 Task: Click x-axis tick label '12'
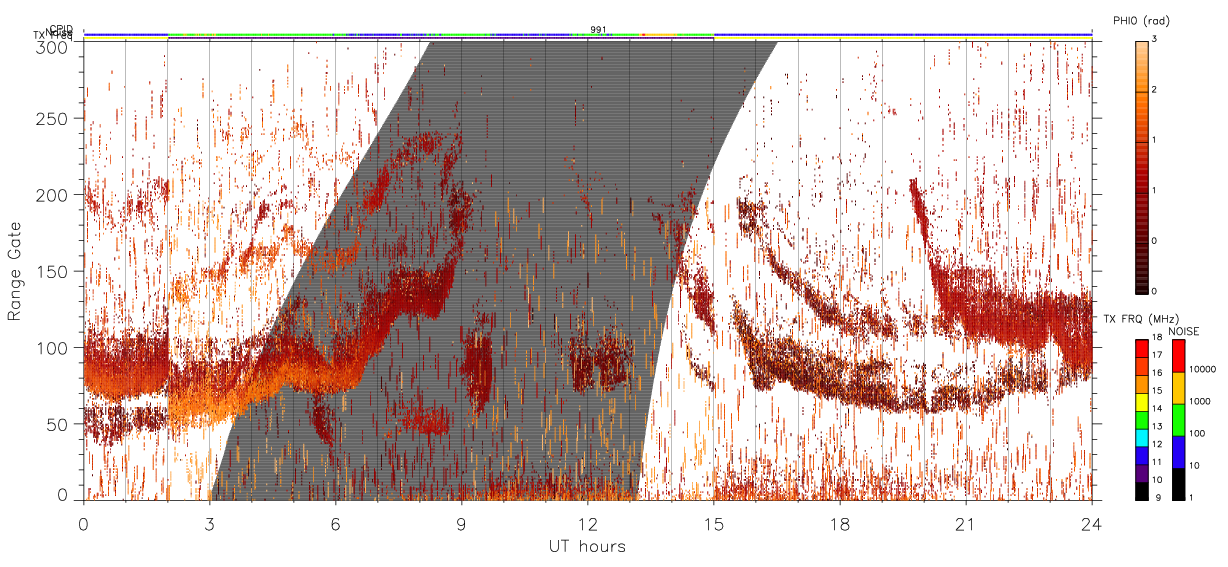click(x=587, y=524)
